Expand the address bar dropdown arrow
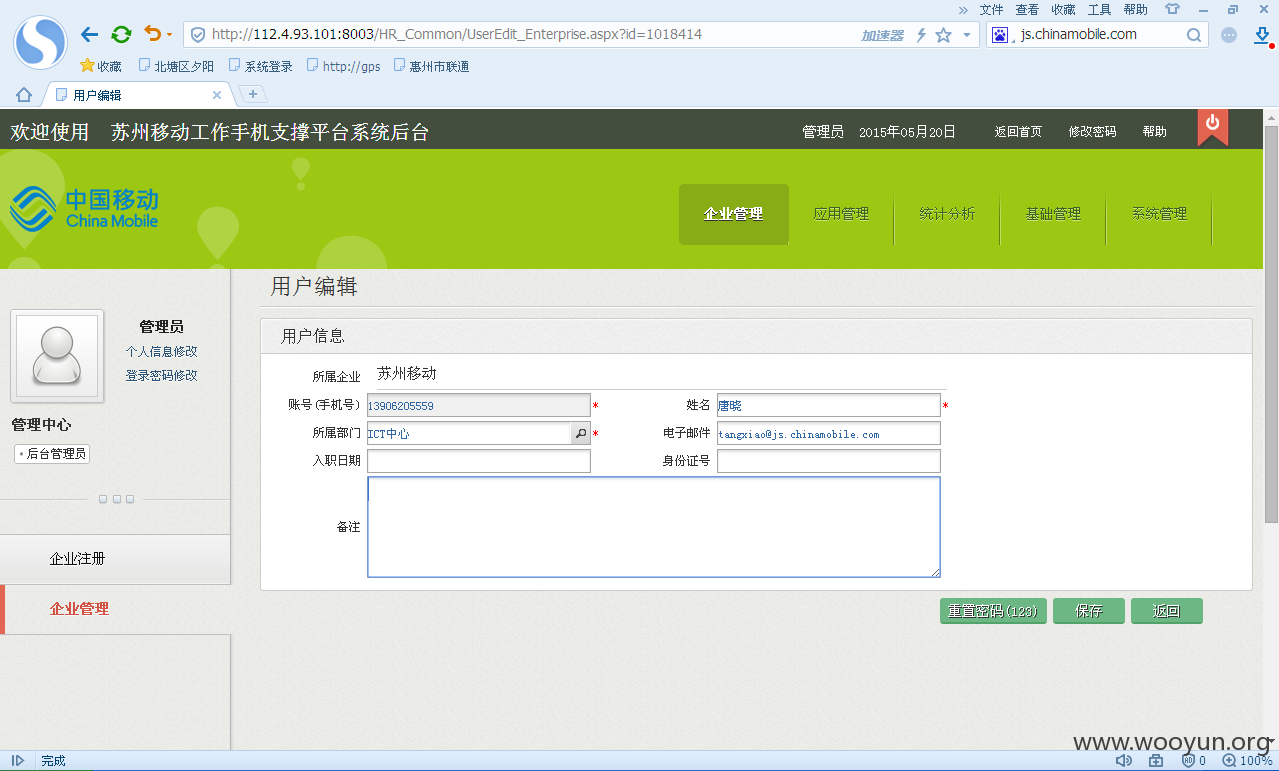The width and height of the screenshot is (1279, 771). click(x=967, y=35)
